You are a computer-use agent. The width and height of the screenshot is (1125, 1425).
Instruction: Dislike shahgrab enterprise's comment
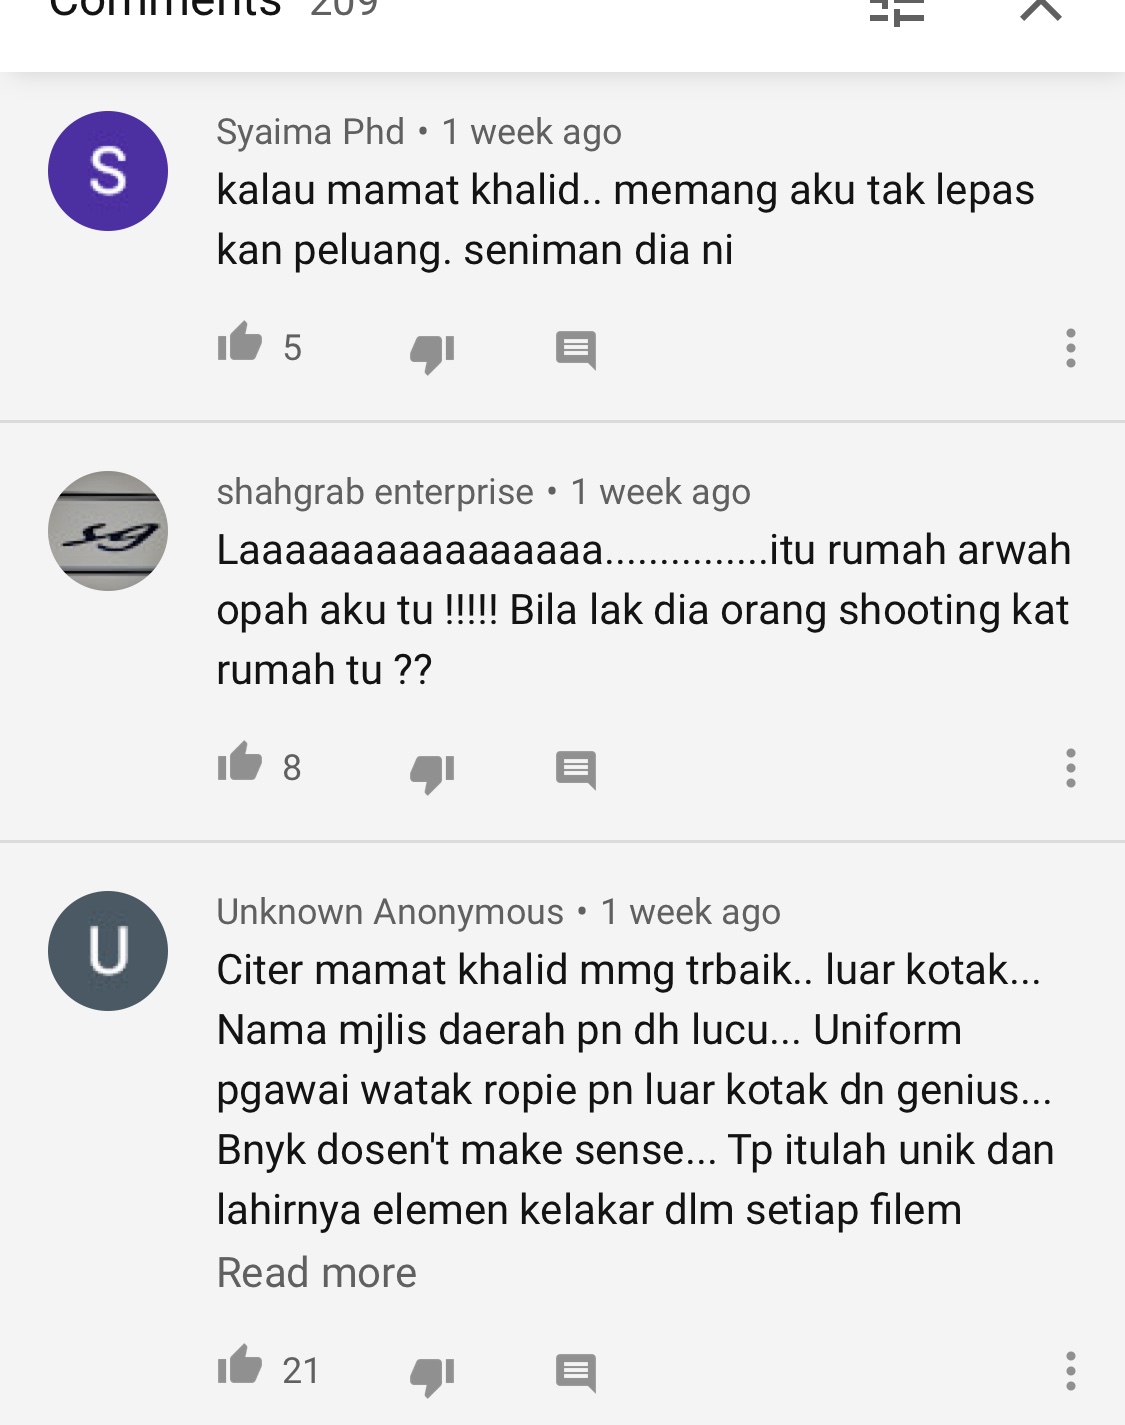(432, 772)
